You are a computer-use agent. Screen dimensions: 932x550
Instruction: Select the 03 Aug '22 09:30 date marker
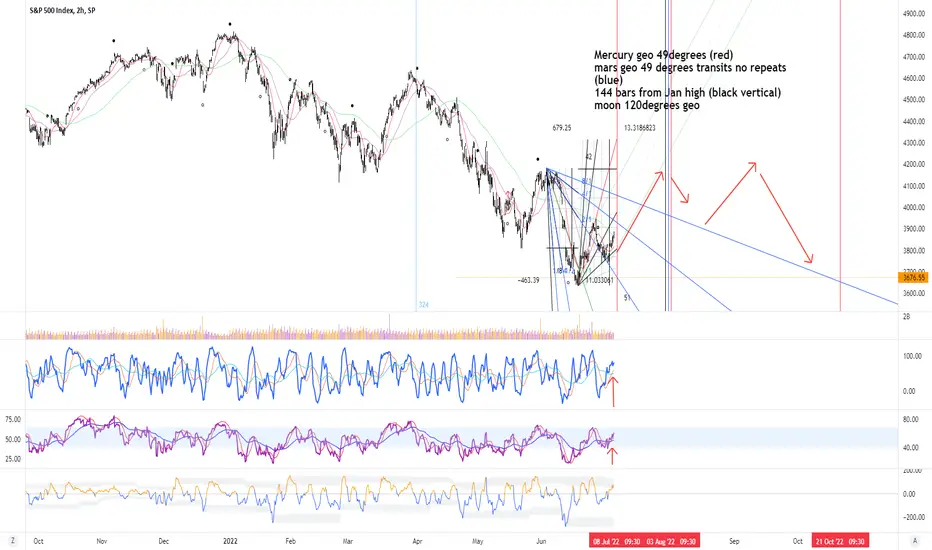click(671, 541)
